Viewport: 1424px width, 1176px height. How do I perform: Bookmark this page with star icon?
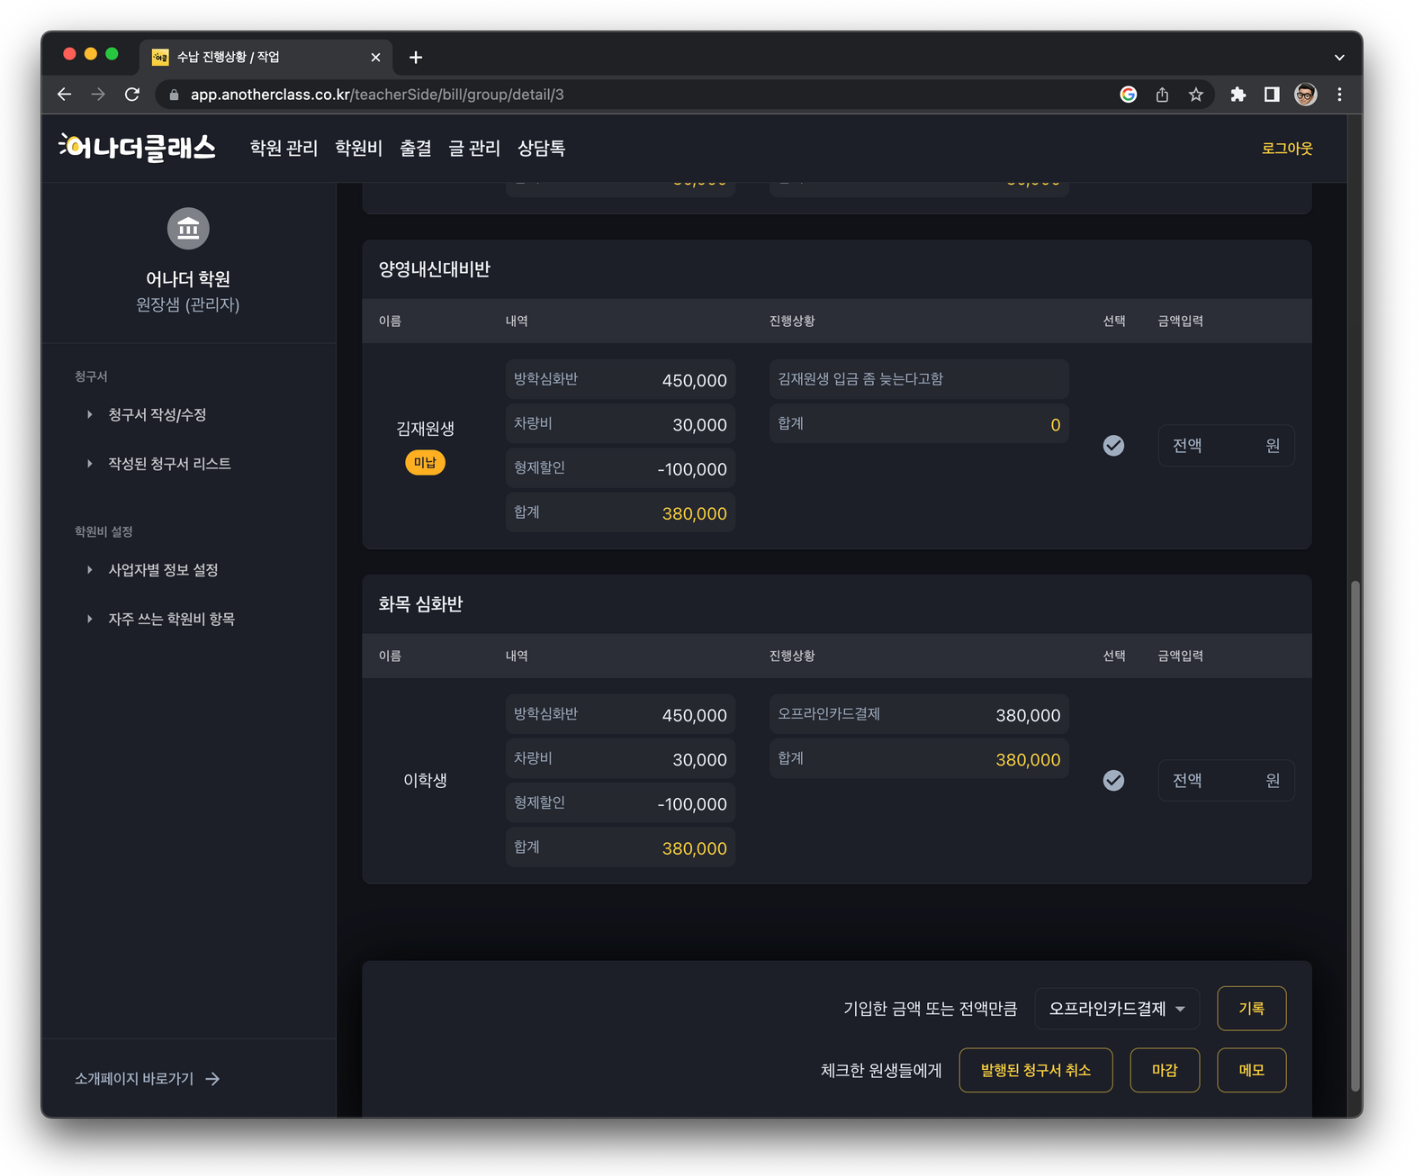1196,94
